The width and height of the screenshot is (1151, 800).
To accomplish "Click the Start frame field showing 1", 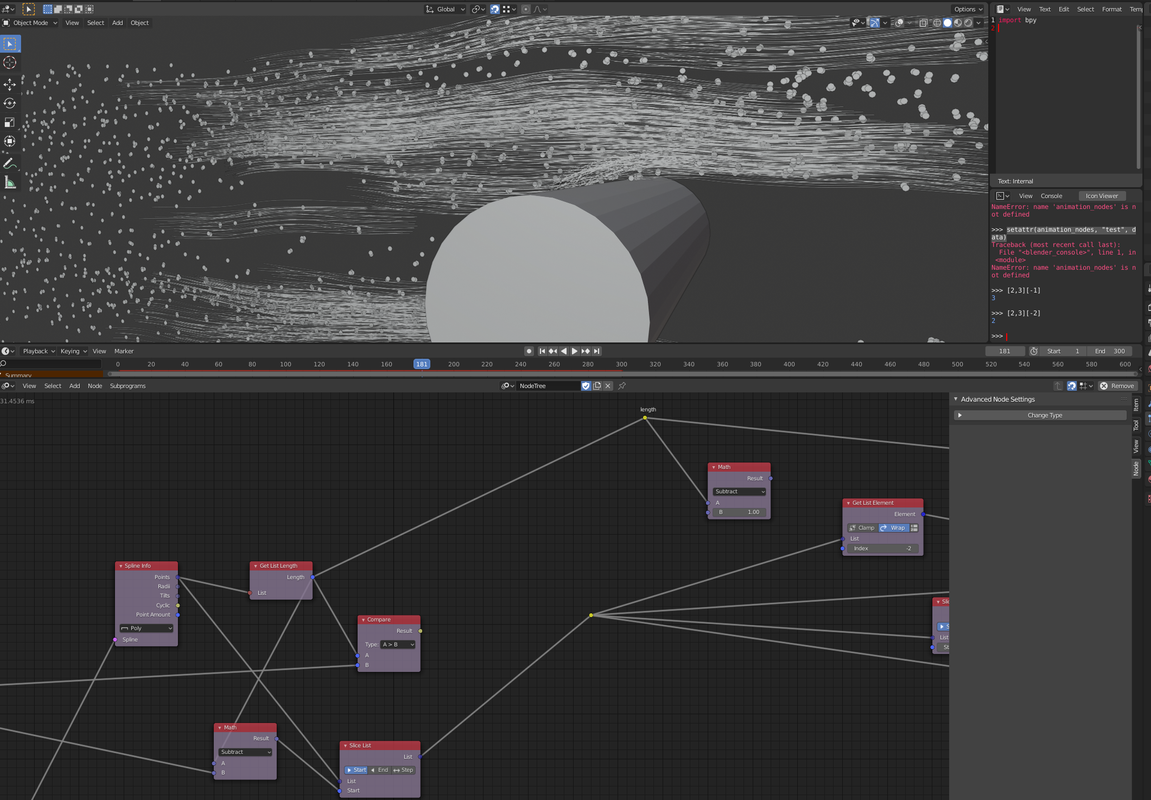I will coord(1063,351).
